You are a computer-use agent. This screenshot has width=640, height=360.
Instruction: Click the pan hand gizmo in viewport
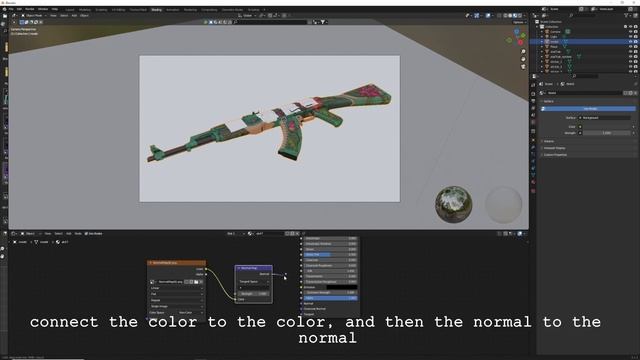[x=523, y=59]
